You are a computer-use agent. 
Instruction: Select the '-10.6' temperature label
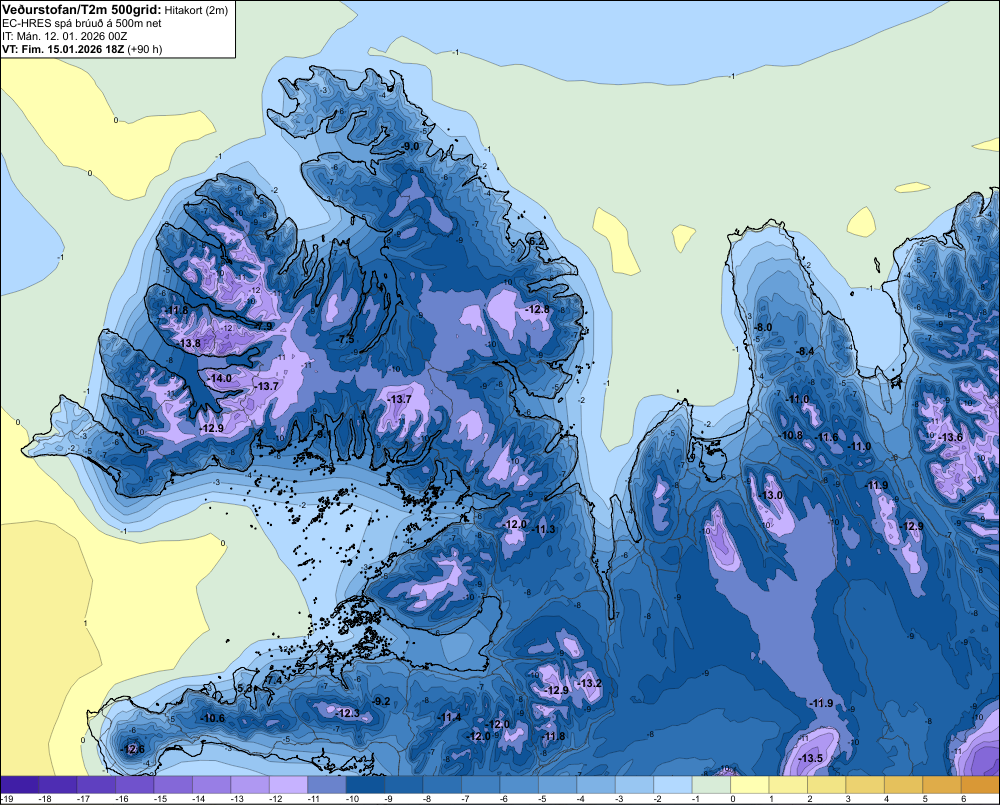212,718
